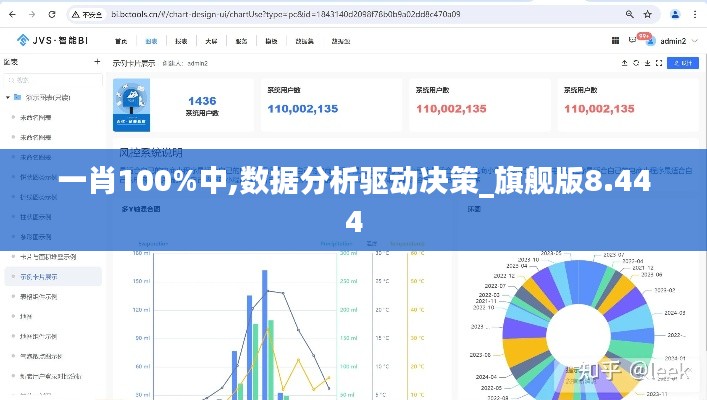The height and width of the screenshot is (400, 707).
Task: Download the chart with the download icon
Action: click(x=647, y=63)
